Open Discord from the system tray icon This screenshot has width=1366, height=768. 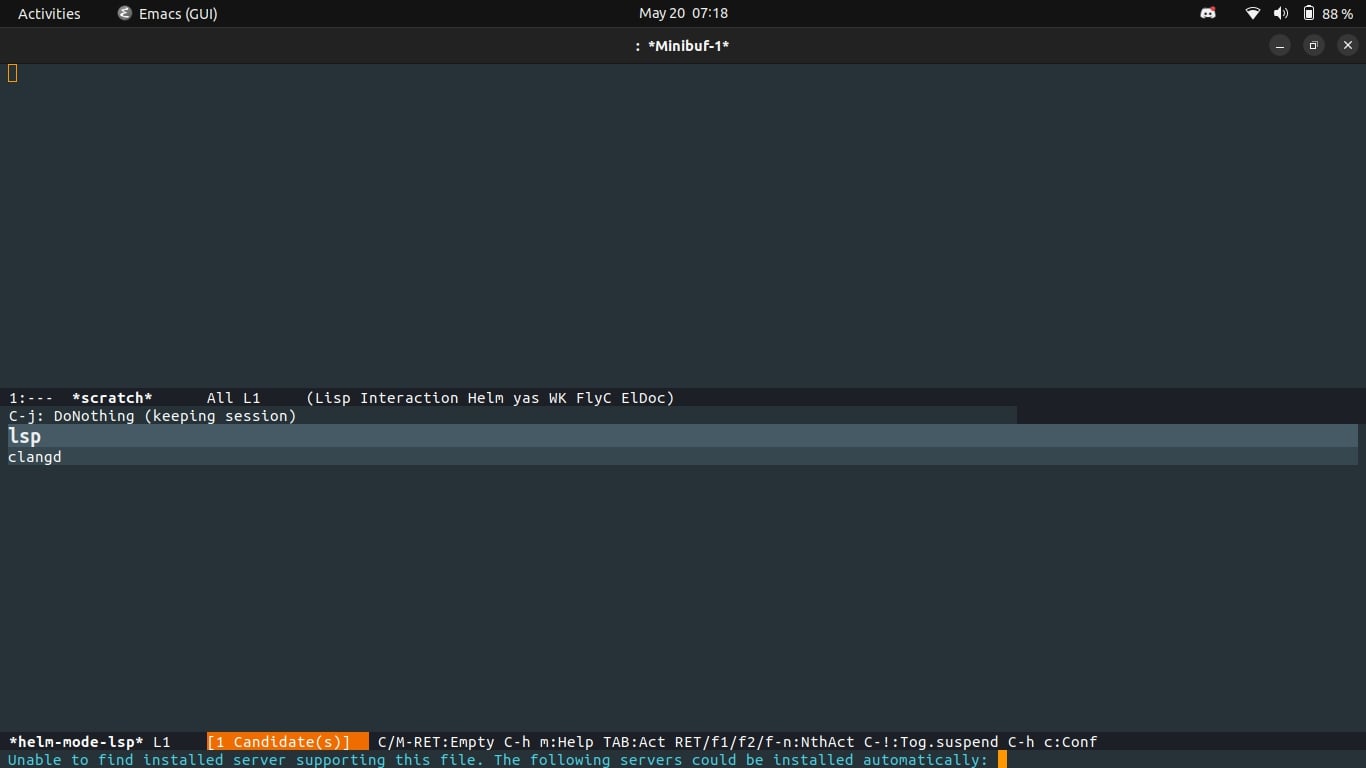point(1207,13)
